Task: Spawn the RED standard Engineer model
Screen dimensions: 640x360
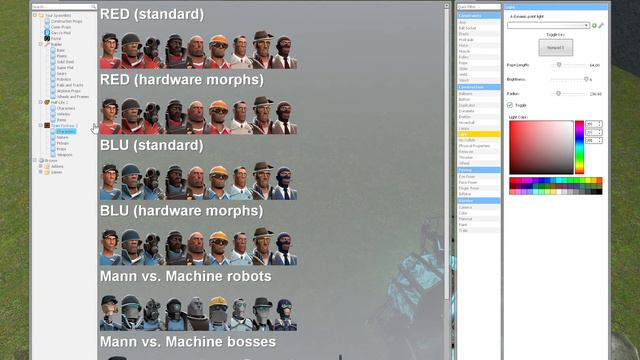Action: coord(220,50)
